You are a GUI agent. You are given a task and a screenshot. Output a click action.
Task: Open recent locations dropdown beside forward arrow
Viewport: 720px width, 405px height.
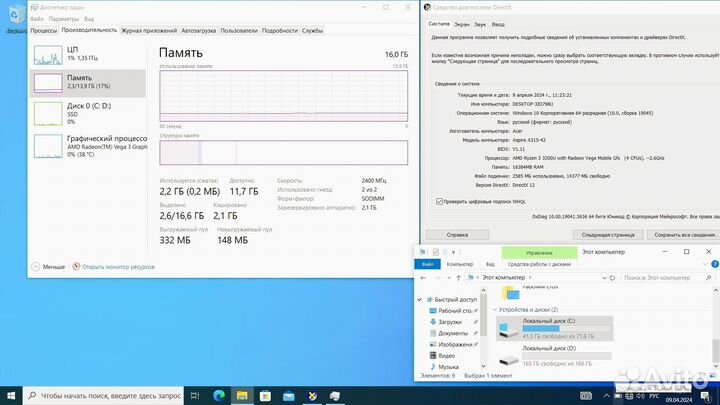[449, 278]
